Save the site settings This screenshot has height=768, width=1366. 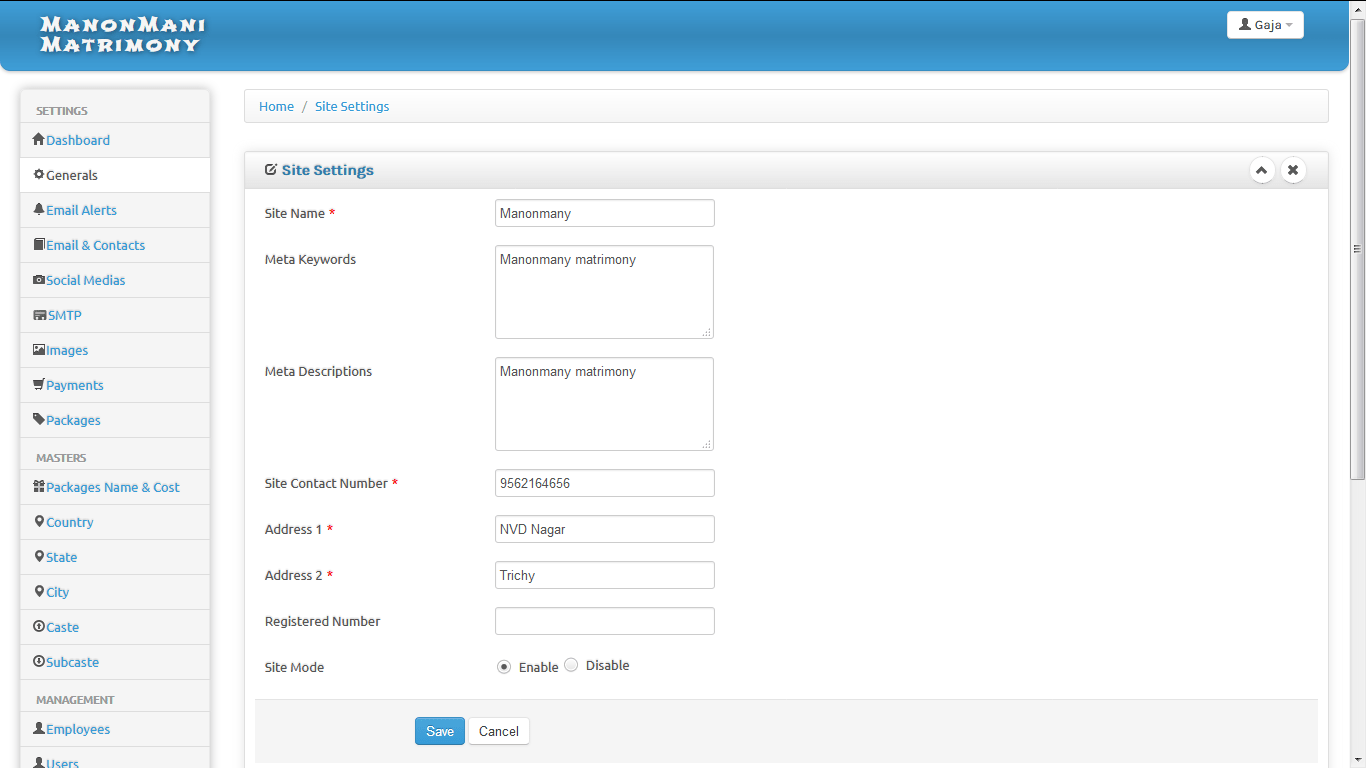coord(440,731)
